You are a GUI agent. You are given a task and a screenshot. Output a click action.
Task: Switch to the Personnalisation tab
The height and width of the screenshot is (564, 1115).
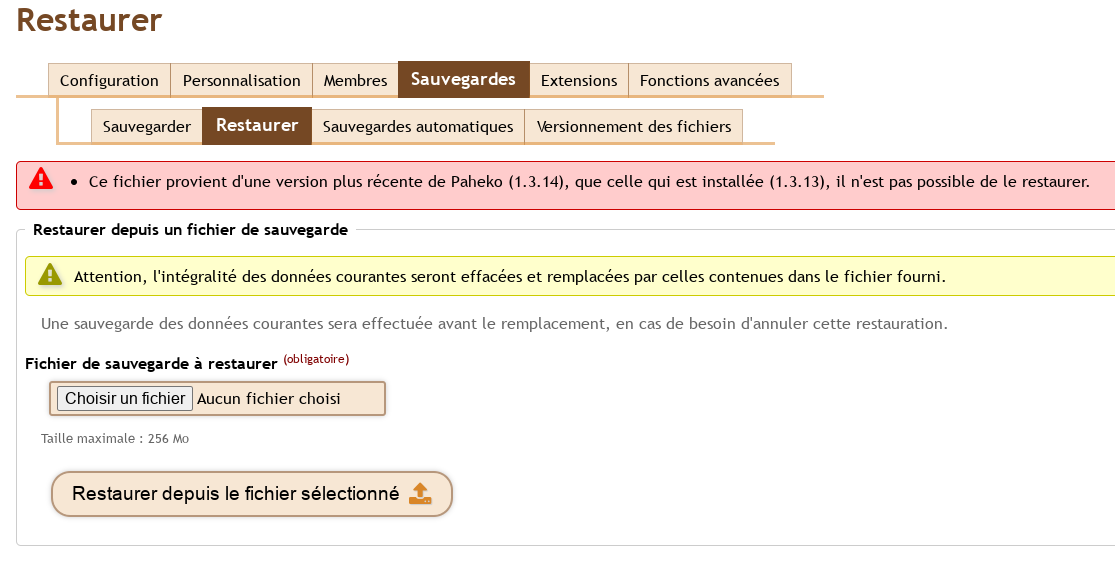coord(242,80)
